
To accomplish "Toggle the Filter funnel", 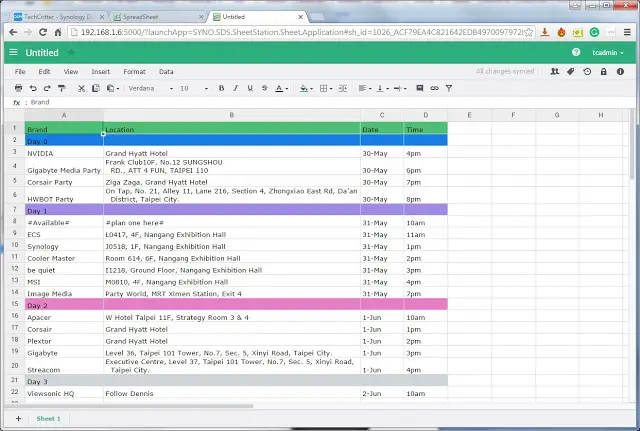I will pos(449,88).
